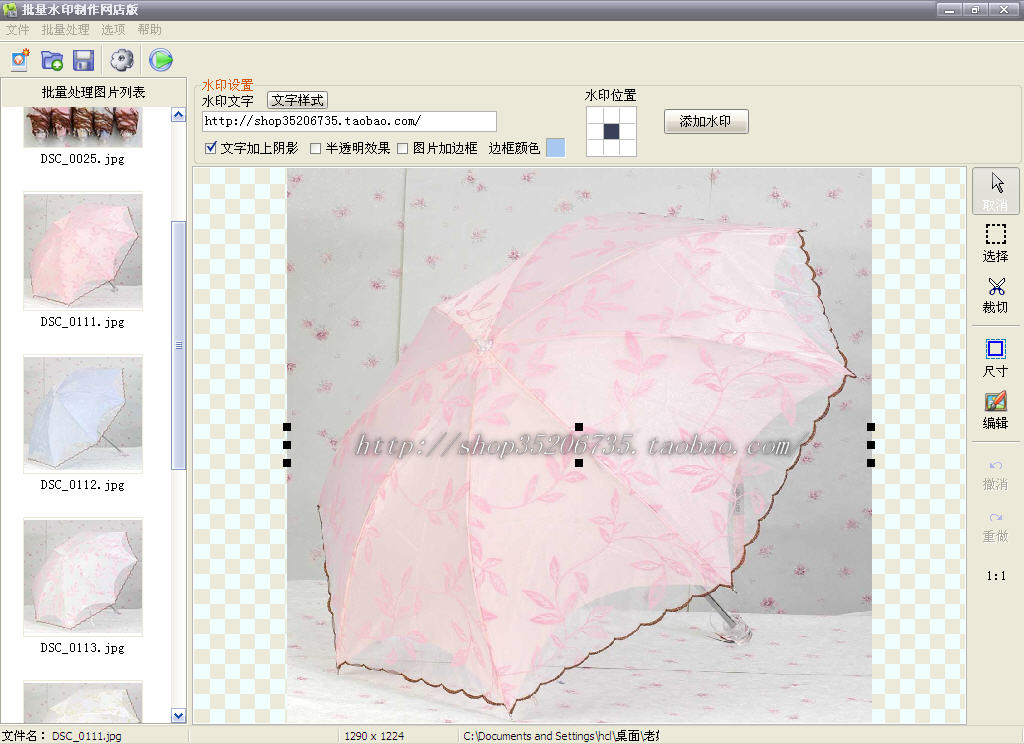Click the image list scroll up arrow
This screenshot has height=744, width=1024.
[x=178, y=115]
